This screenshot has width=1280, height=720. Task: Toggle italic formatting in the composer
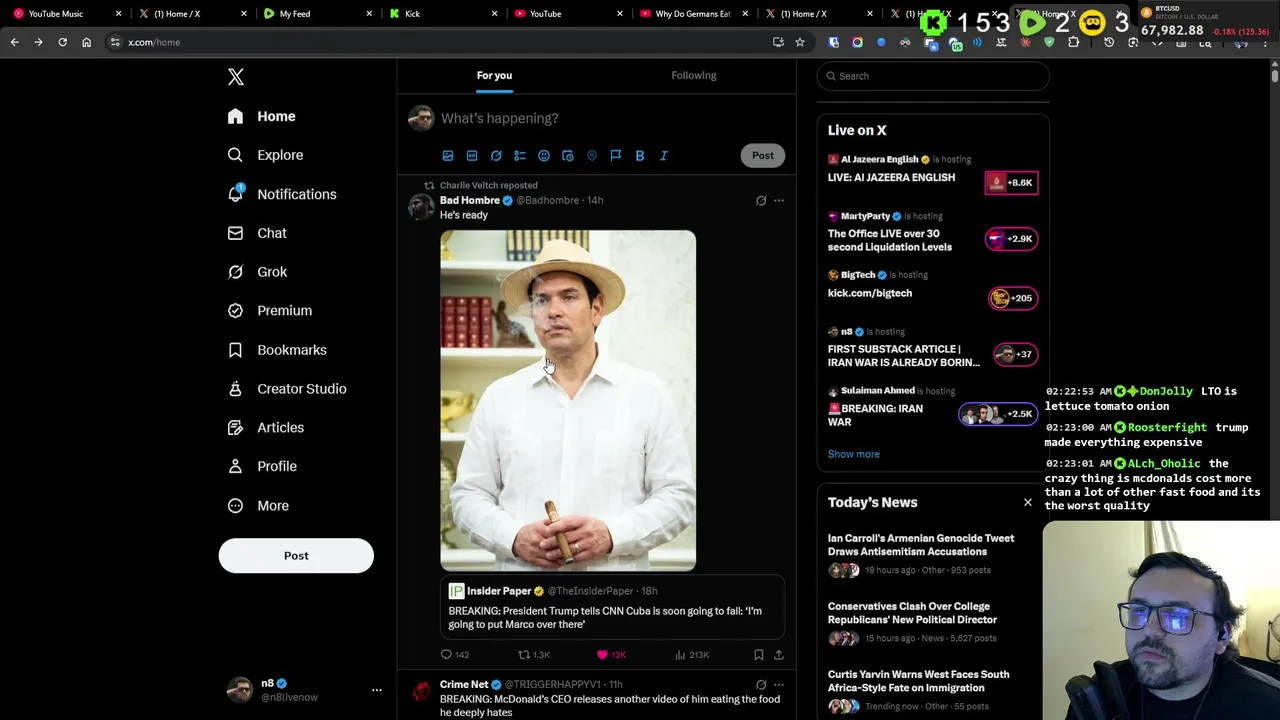click(x=664, y=156)
